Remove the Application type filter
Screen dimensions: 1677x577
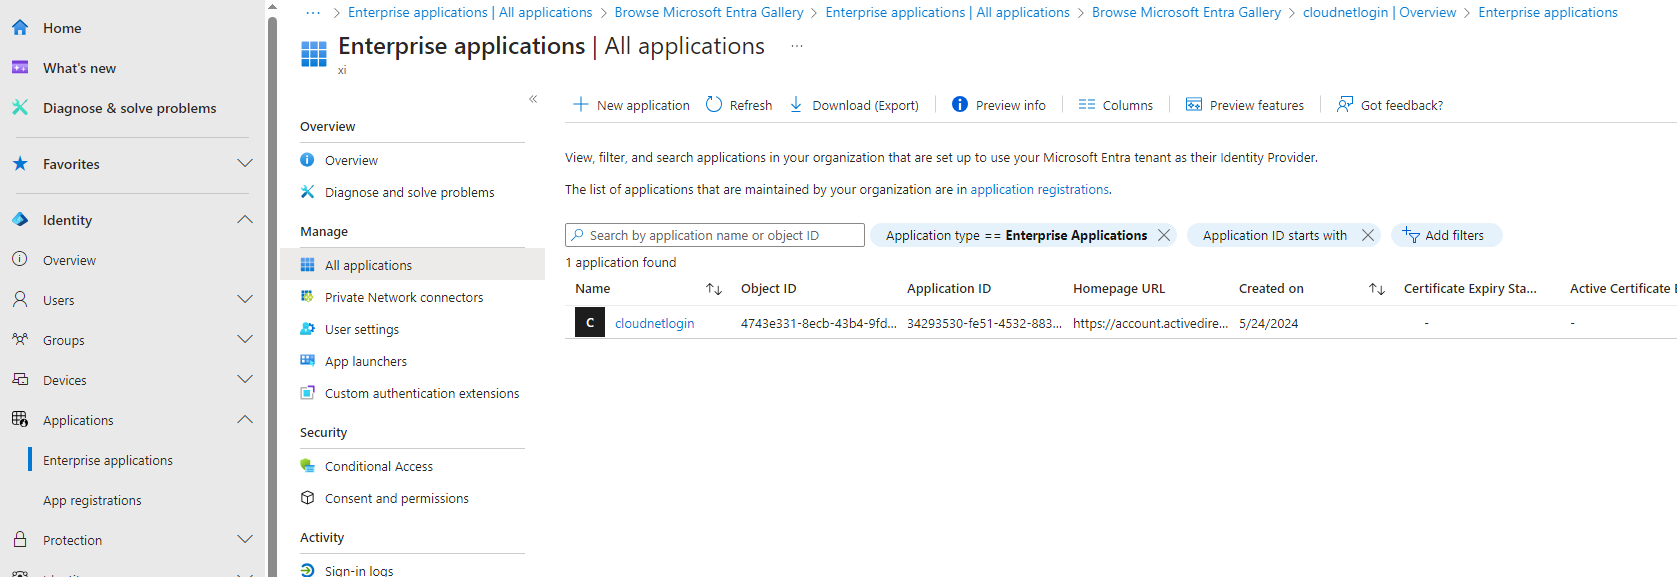click(1164, 235)
